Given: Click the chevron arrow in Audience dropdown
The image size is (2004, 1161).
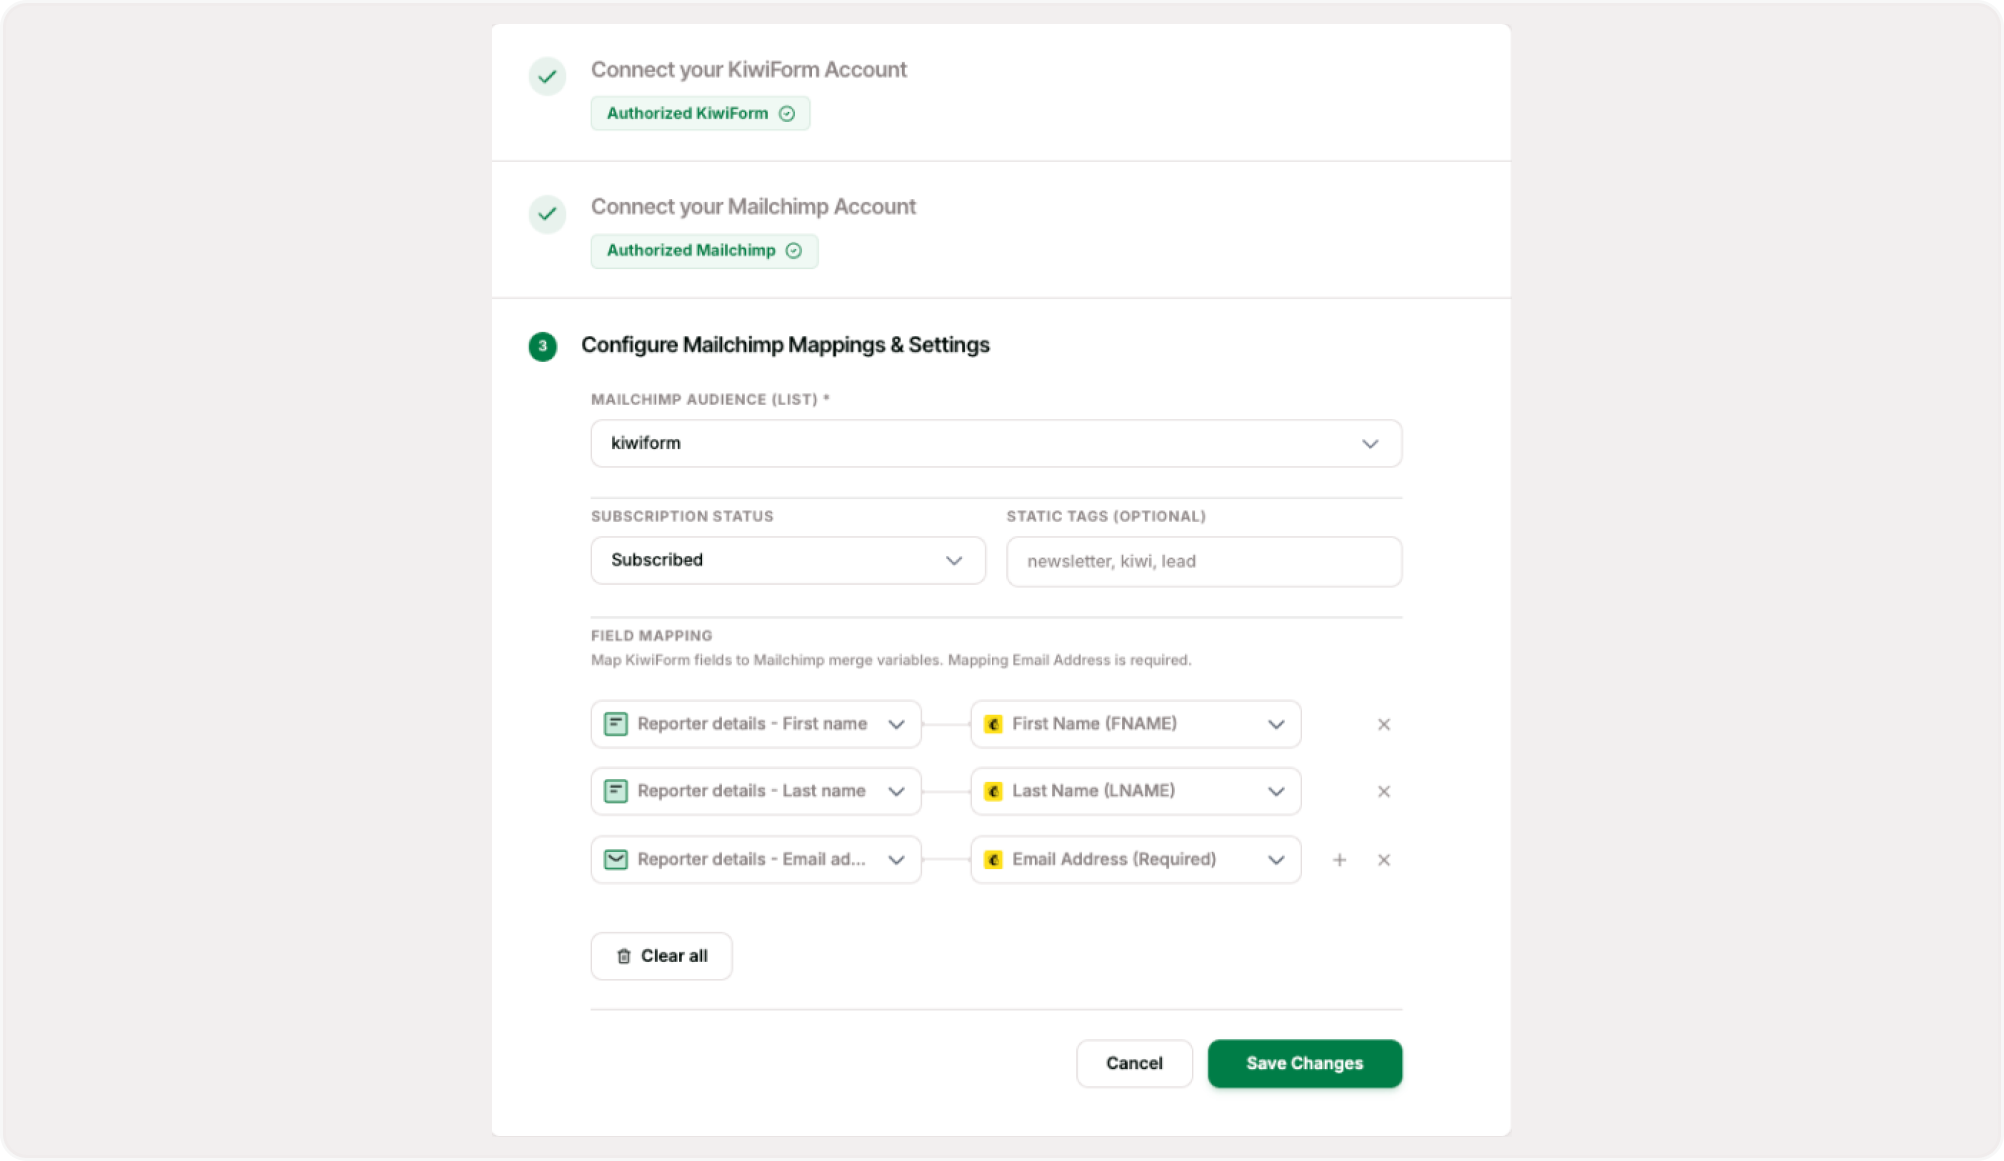Looking at the screenshot, I should point(1370,444).
